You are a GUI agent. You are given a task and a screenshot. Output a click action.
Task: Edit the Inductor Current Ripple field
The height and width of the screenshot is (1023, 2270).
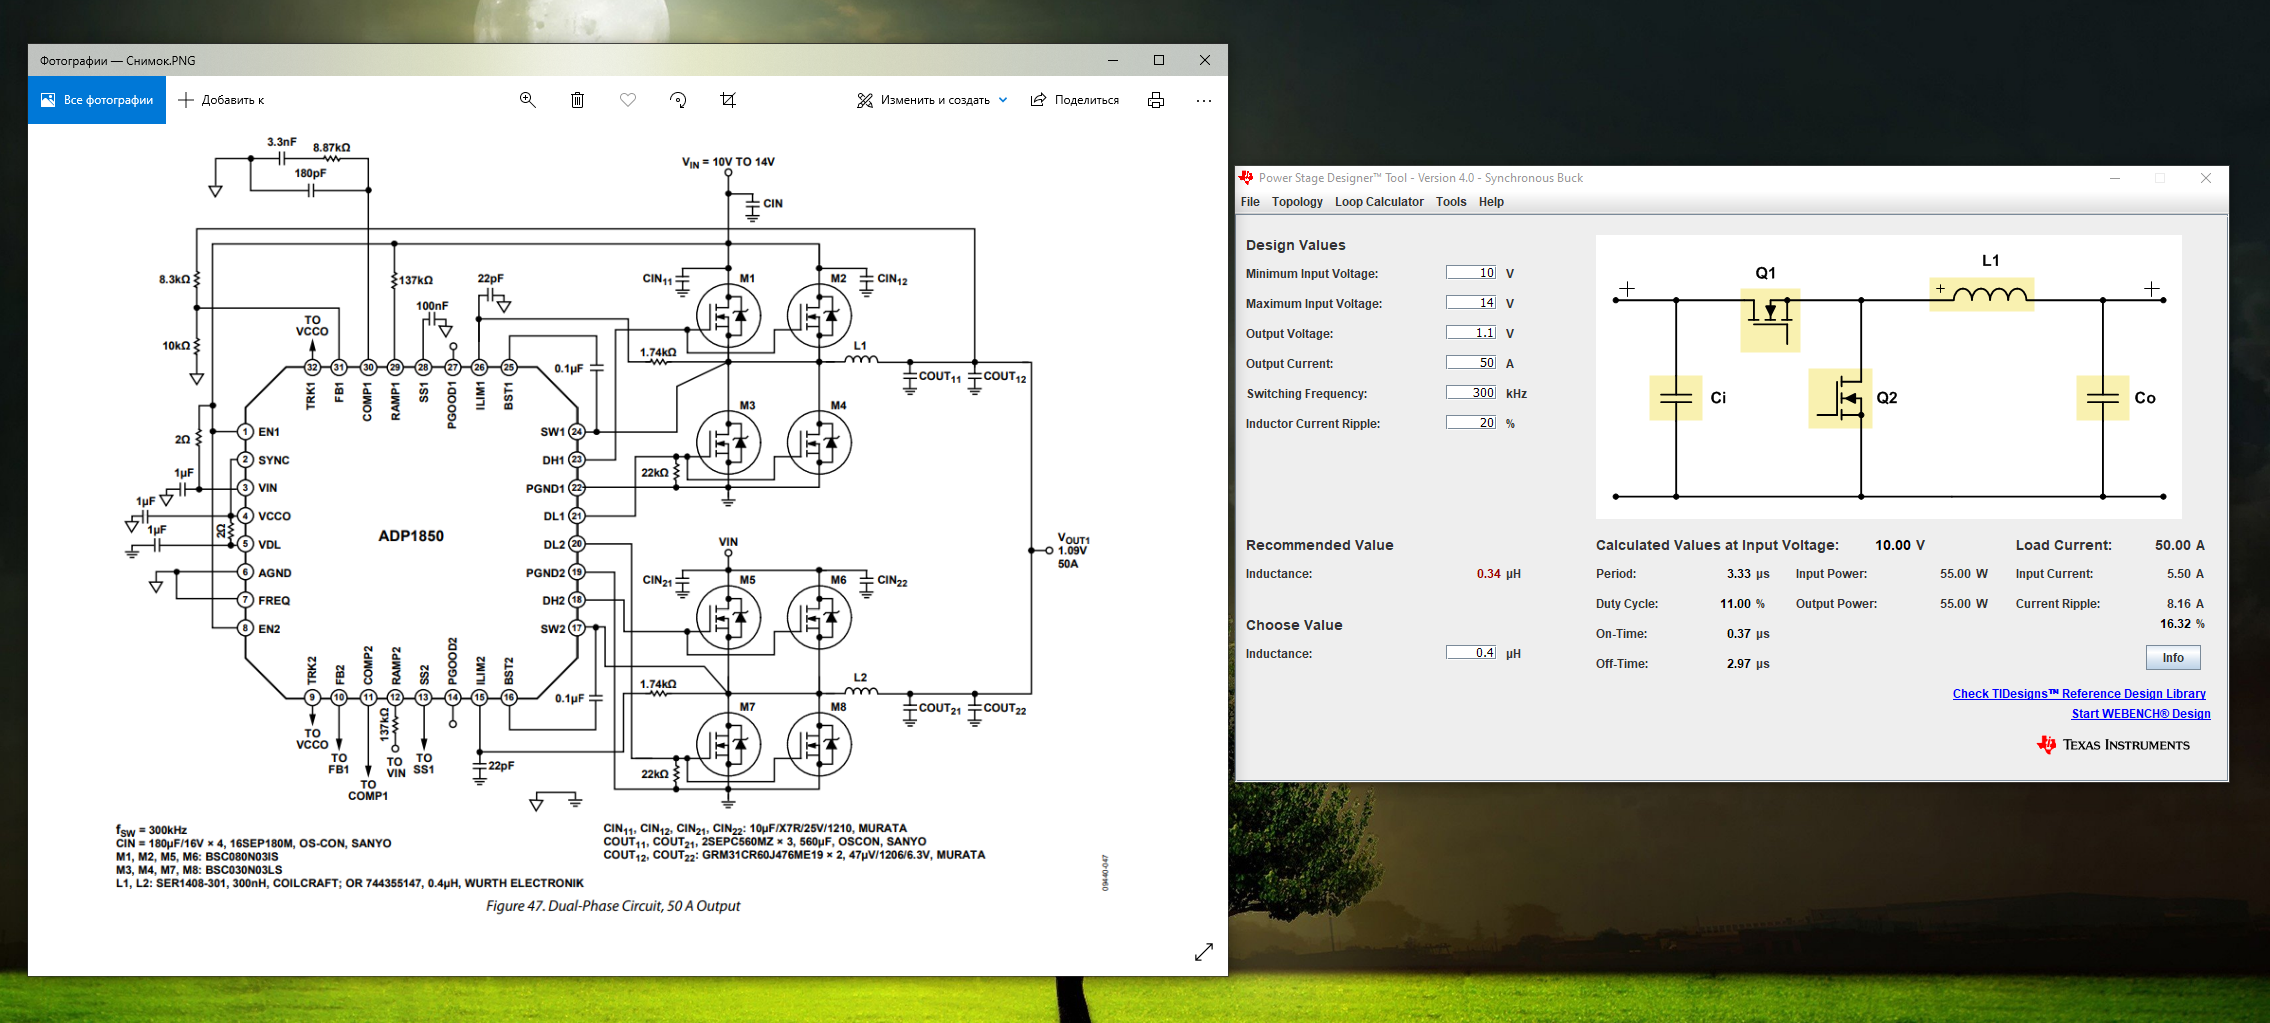click(x=1471, y=423)
